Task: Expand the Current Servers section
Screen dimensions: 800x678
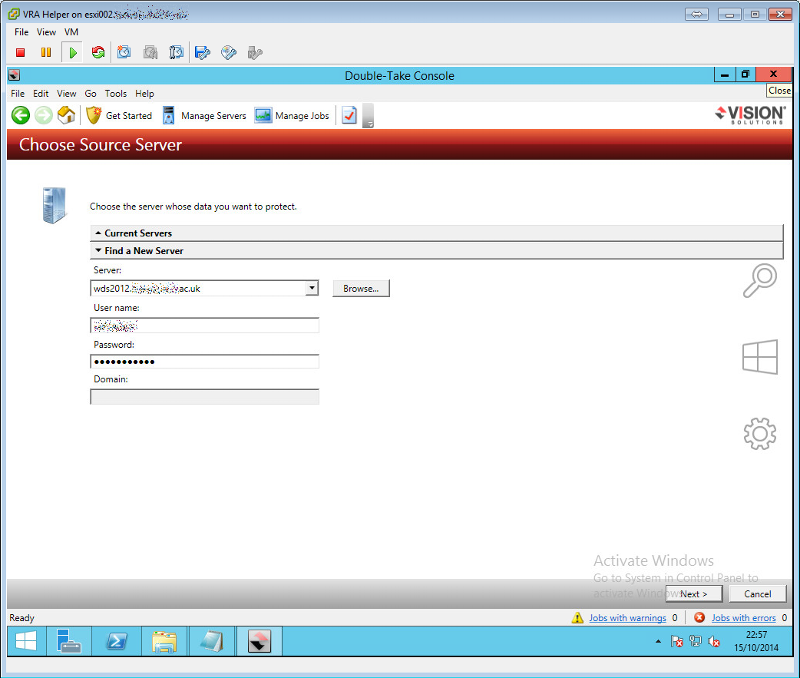Action: pos(436,233)
